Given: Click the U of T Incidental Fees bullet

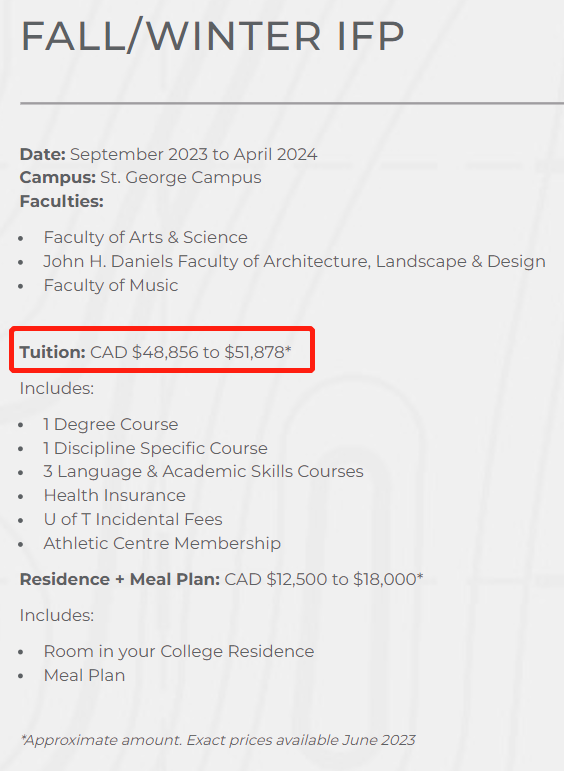Looking at the screenshot, I should click(x=133, y=519).
